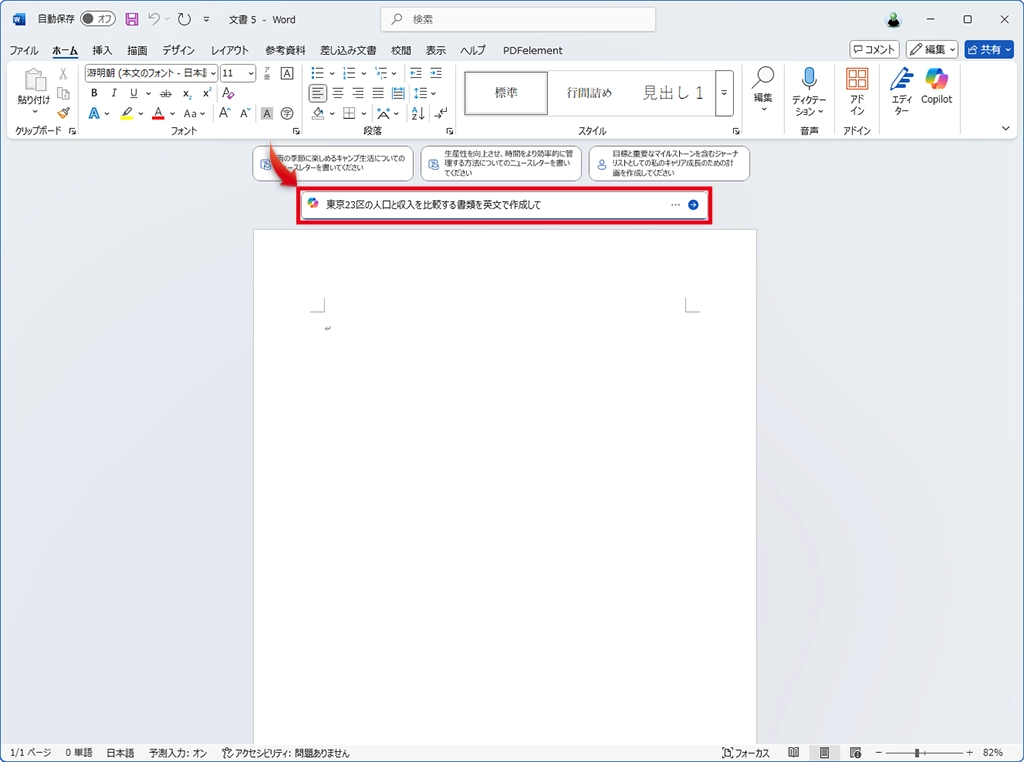
Task: Center-align the paragraph text
Action: [x=338, y=93]
